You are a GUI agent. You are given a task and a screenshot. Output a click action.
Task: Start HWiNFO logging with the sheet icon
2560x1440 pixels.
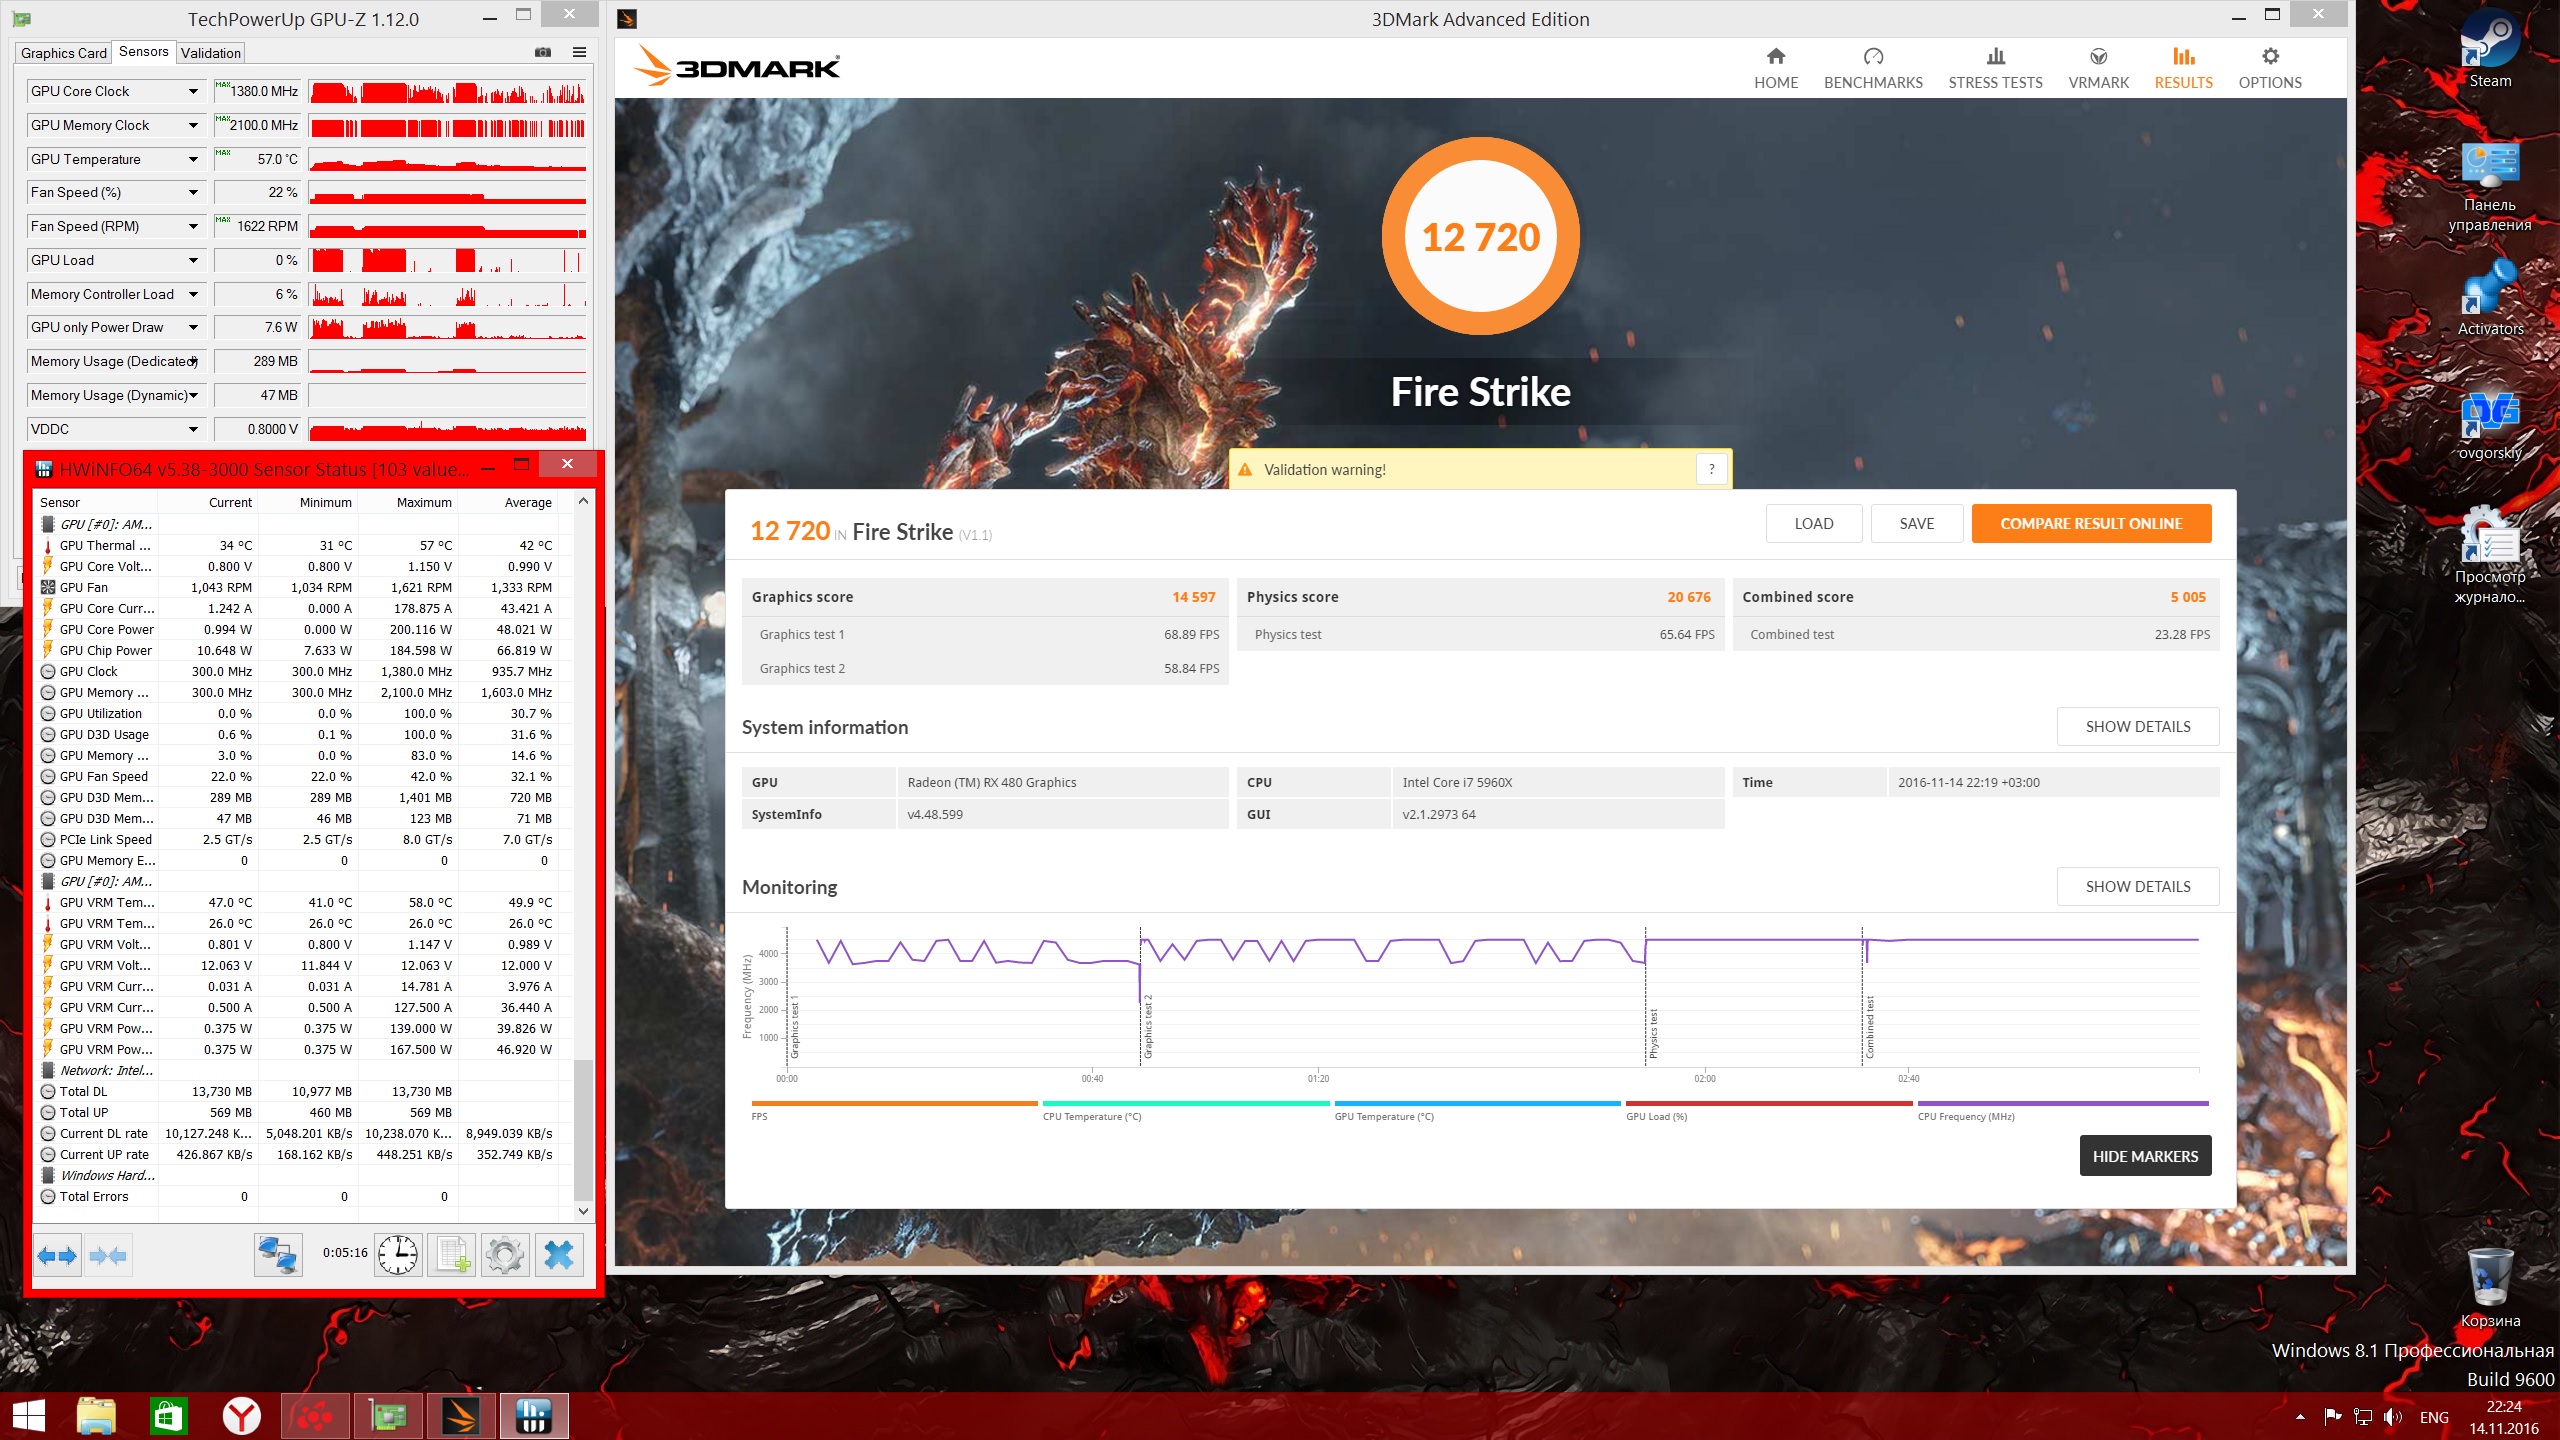[x=452, y=1255]
